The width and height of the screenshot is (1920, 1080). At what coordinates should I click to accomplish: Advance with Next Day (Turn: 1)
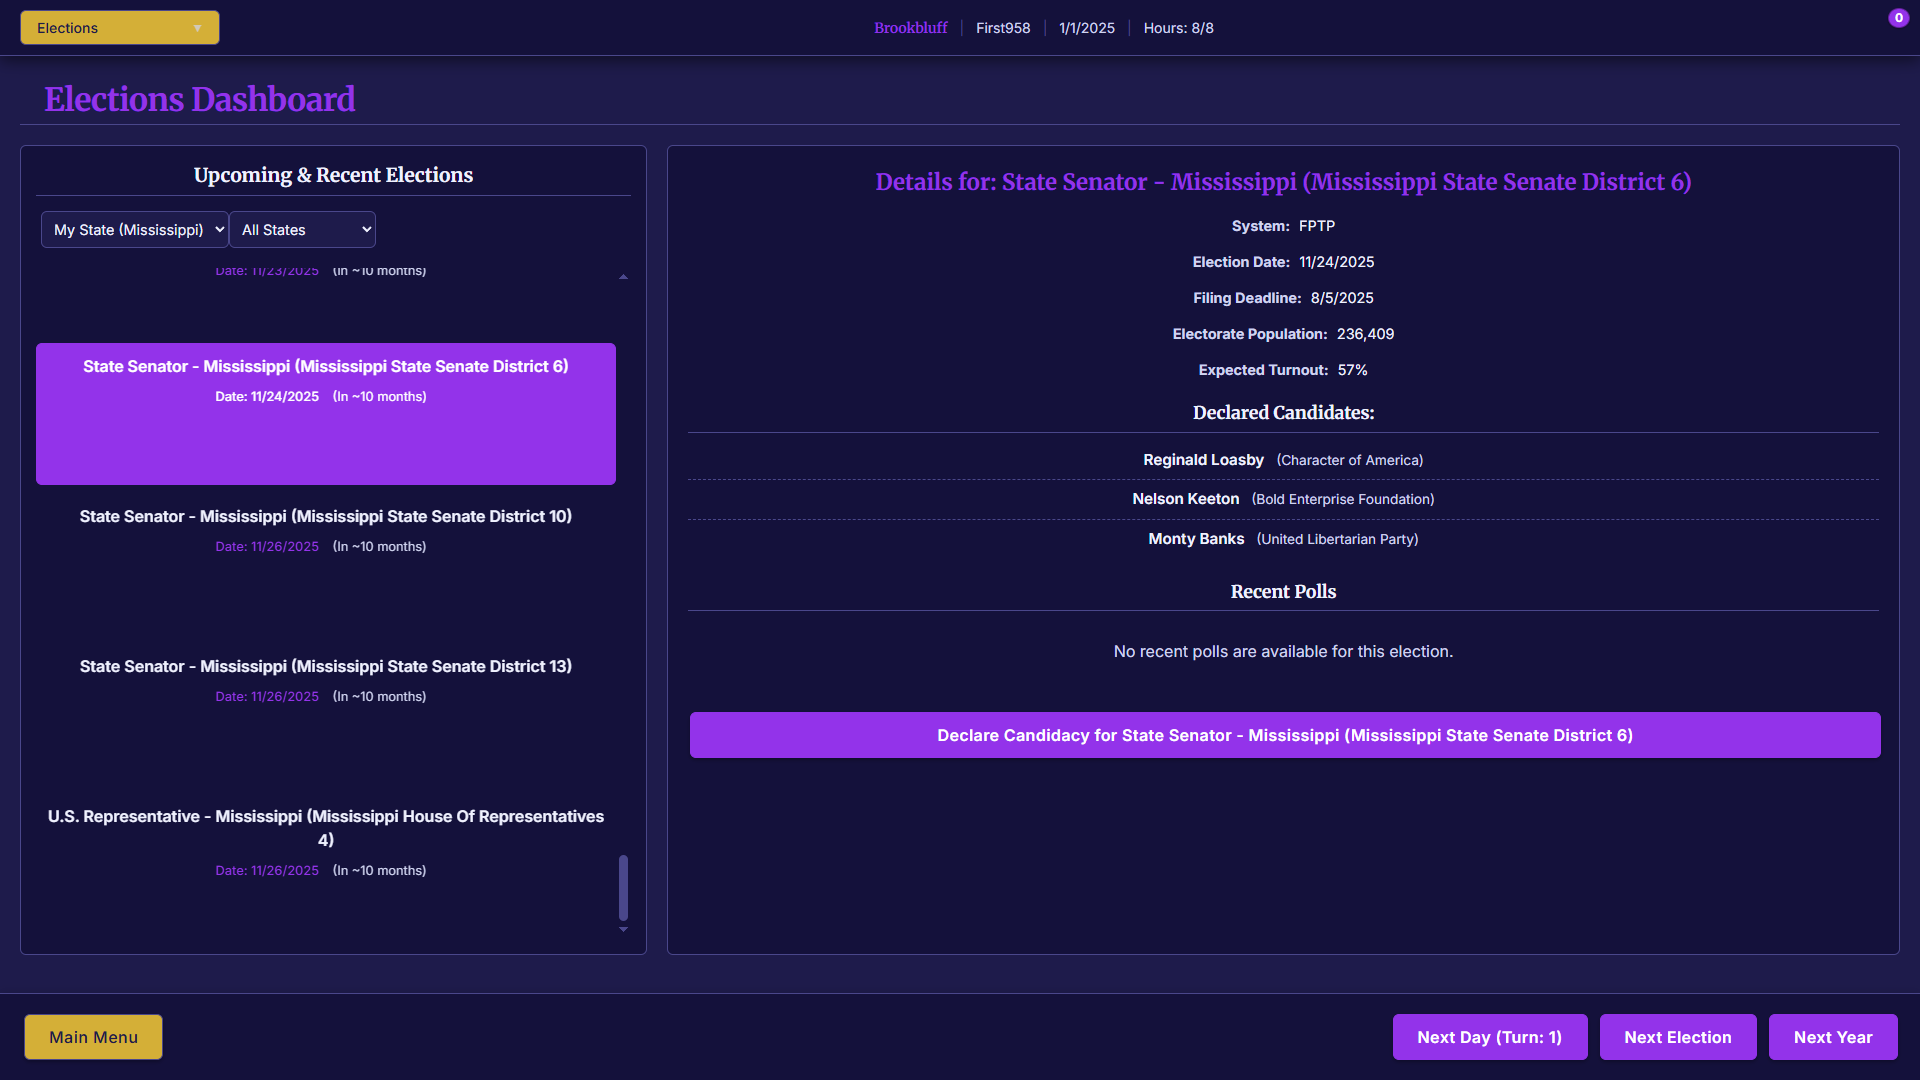pyautogui.click(x=1489, y=1037)
